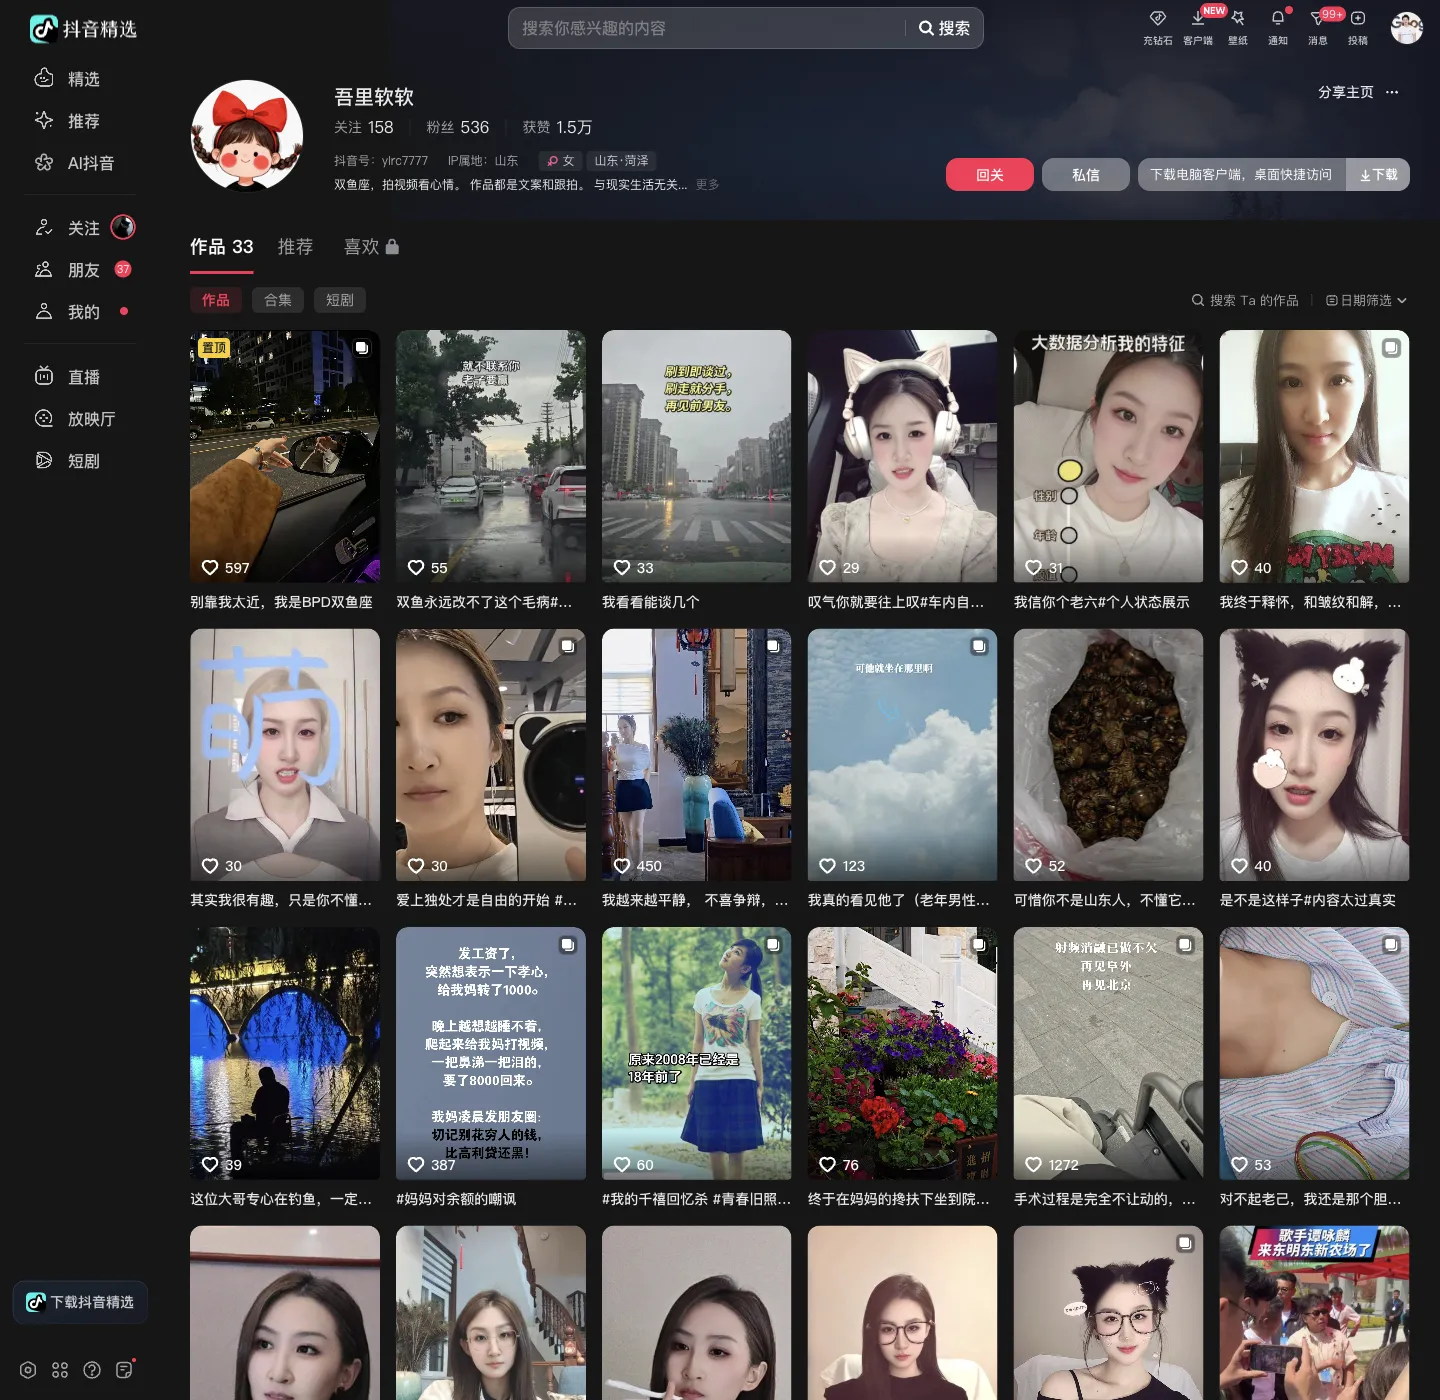This screenshot has height=1400, width=1440.
Task: Open settings gear at sidebar bottom
Action: pos(28,1370)
